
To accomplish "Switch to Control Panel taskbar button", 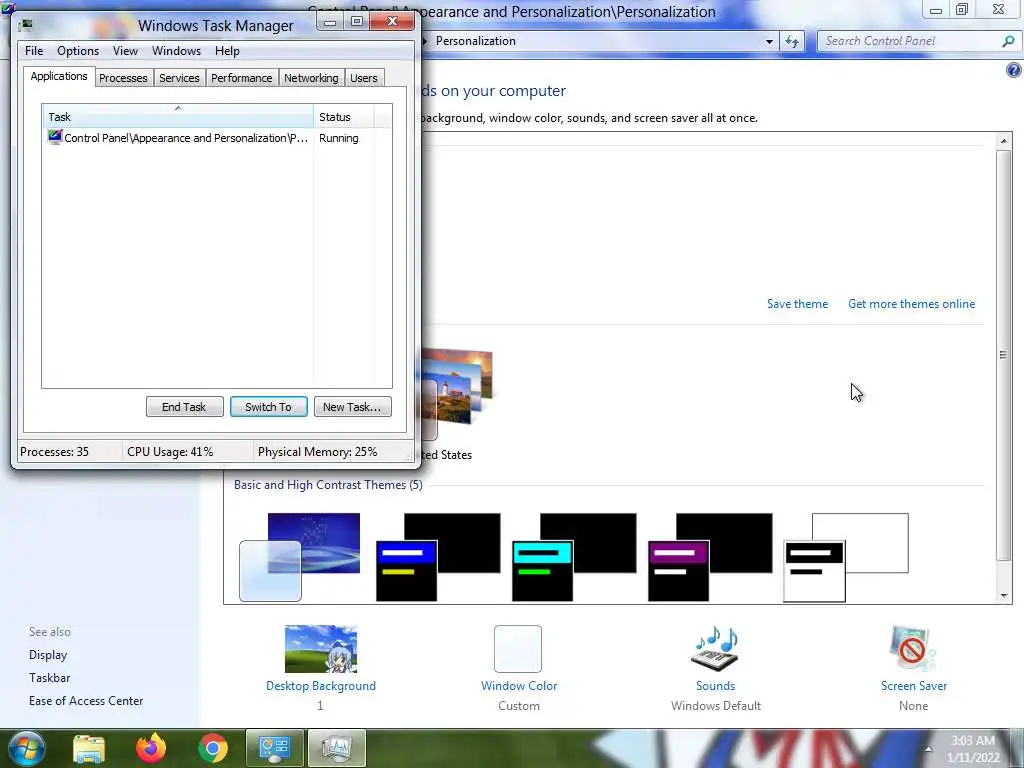I will [x=274, y=748].
